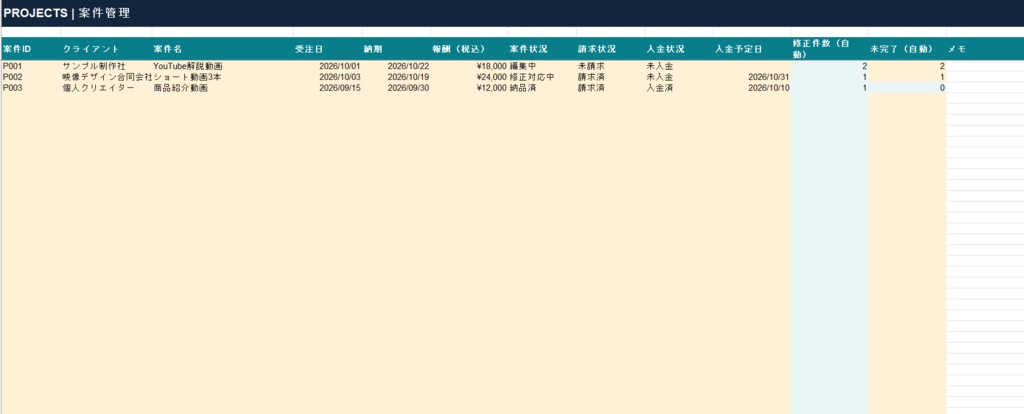The height and width of the screenshot is (414, 1024).
Task: Click the 案件名 column header
Action: click(x=223, y=49)
